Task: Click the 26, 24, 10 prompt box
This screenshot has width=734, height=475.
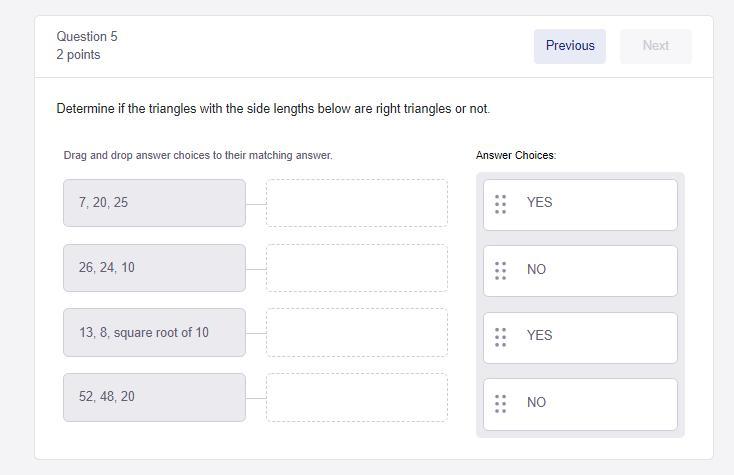Action: point(154,268)
